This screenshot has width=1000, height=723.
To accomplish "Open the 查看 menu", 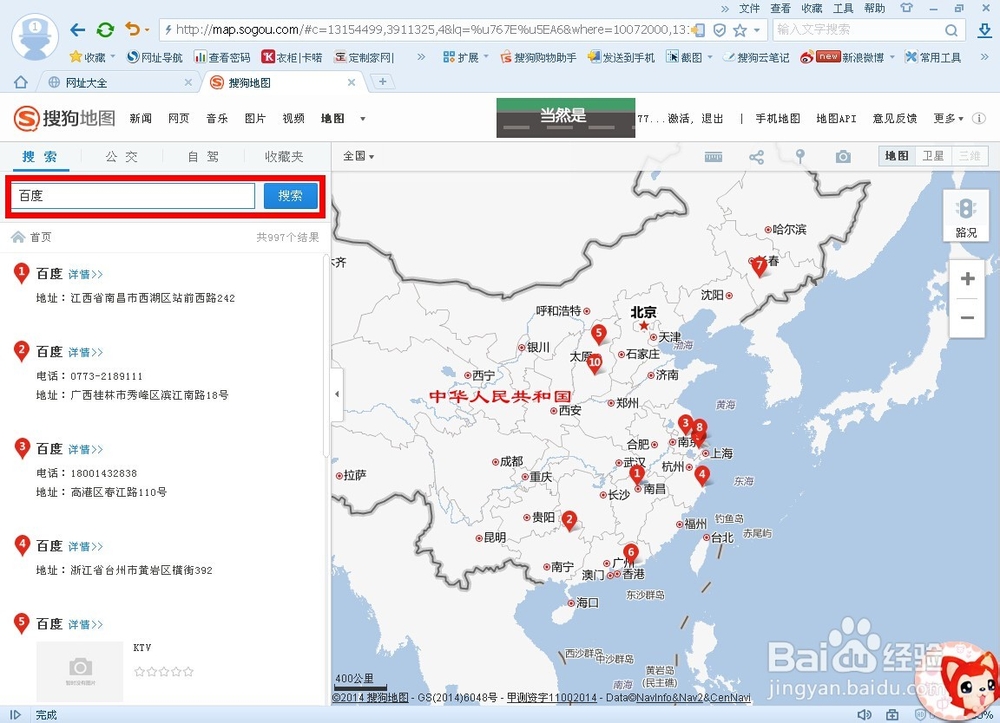I will click(780, 8).
